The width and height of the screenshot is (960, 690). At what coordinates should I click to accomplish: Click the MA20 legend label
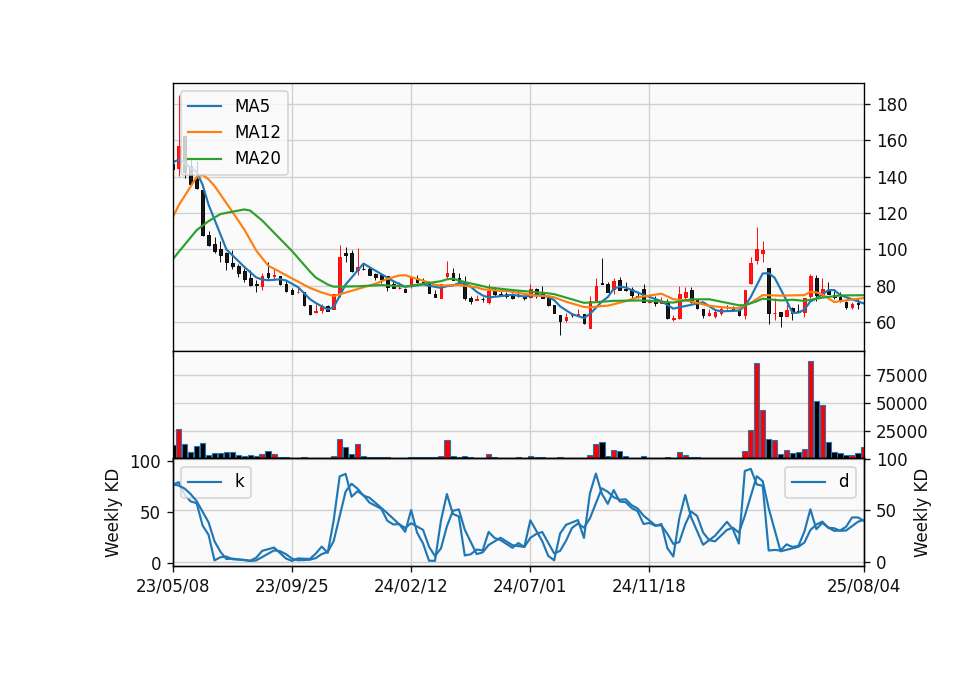257,158
